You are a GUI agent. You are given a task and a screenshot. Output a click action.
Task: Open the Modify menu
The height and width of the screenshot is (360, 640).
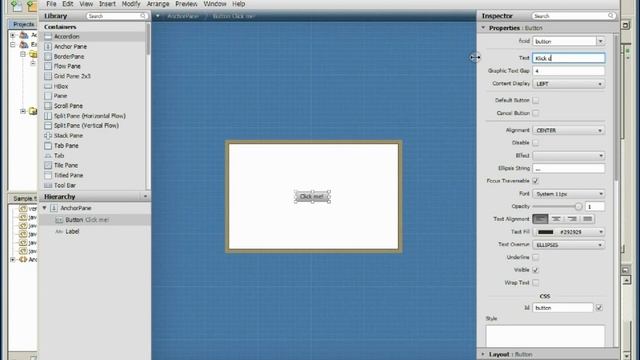click(131, 4)
